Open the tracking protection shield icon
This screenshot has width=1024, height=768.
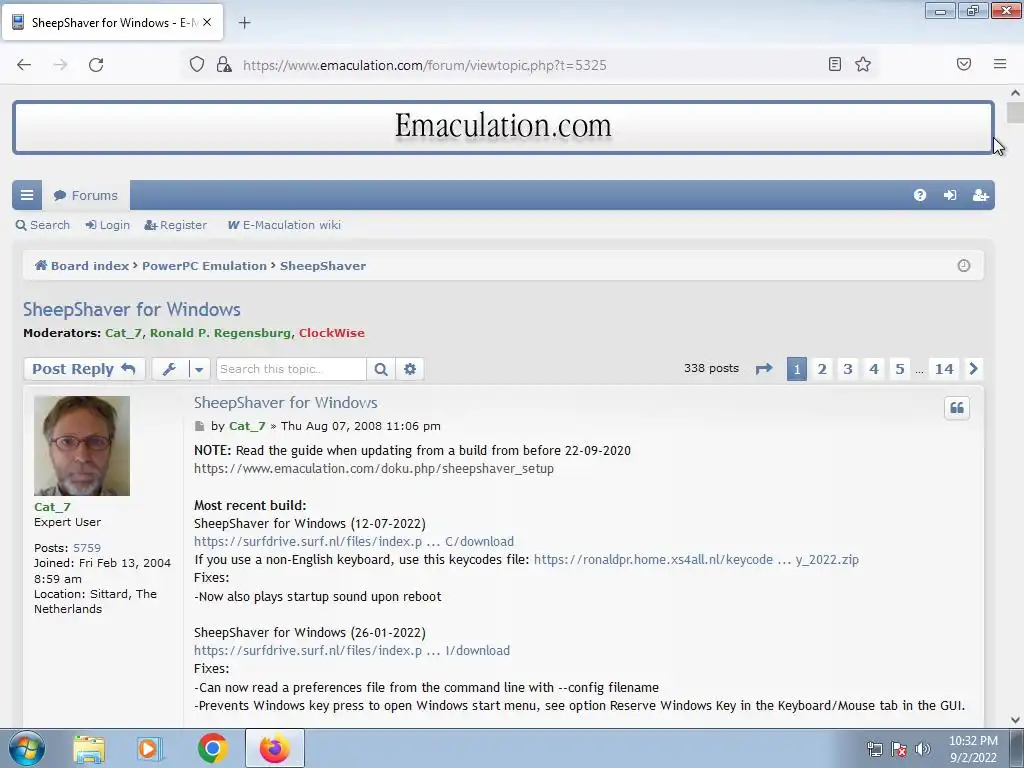[x=197, y=64]
